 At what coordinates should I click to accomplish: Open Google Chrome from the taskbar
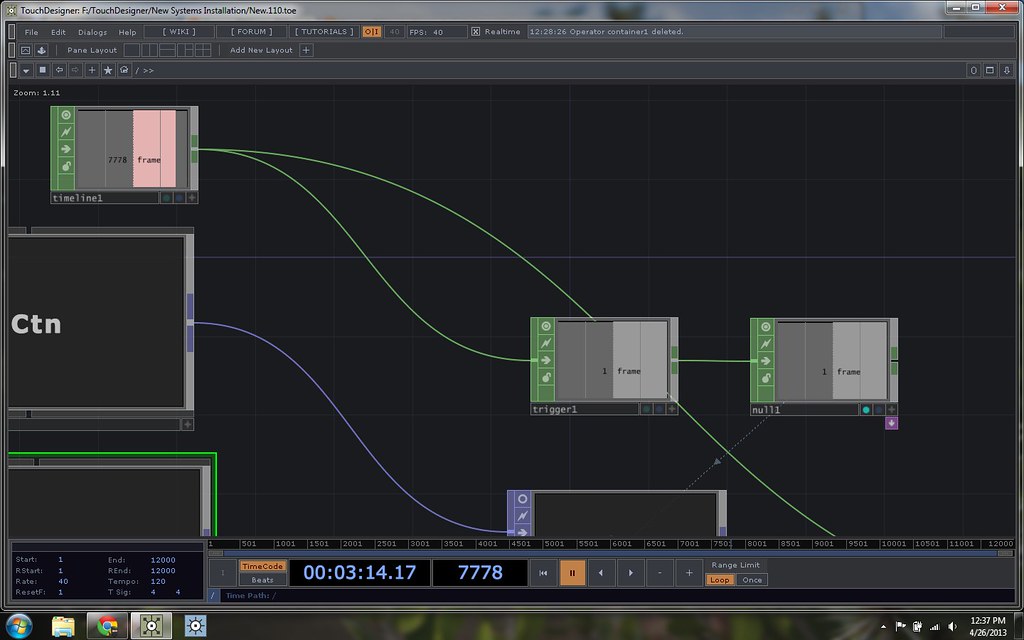pos(106,626)
